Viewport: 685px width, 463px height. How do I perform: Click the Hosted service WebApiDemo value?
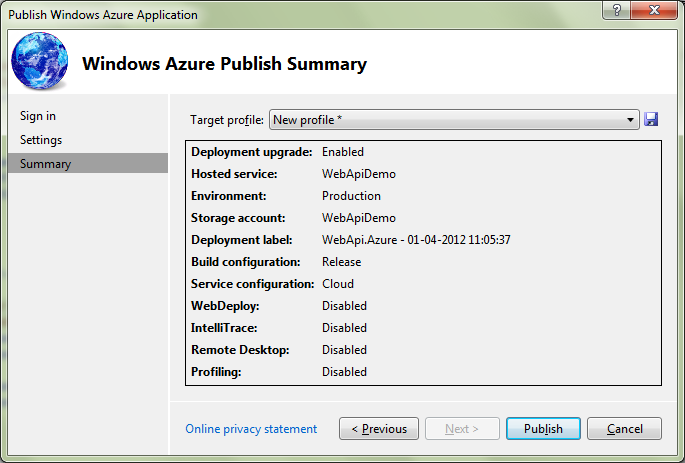[x=359, y=174]
